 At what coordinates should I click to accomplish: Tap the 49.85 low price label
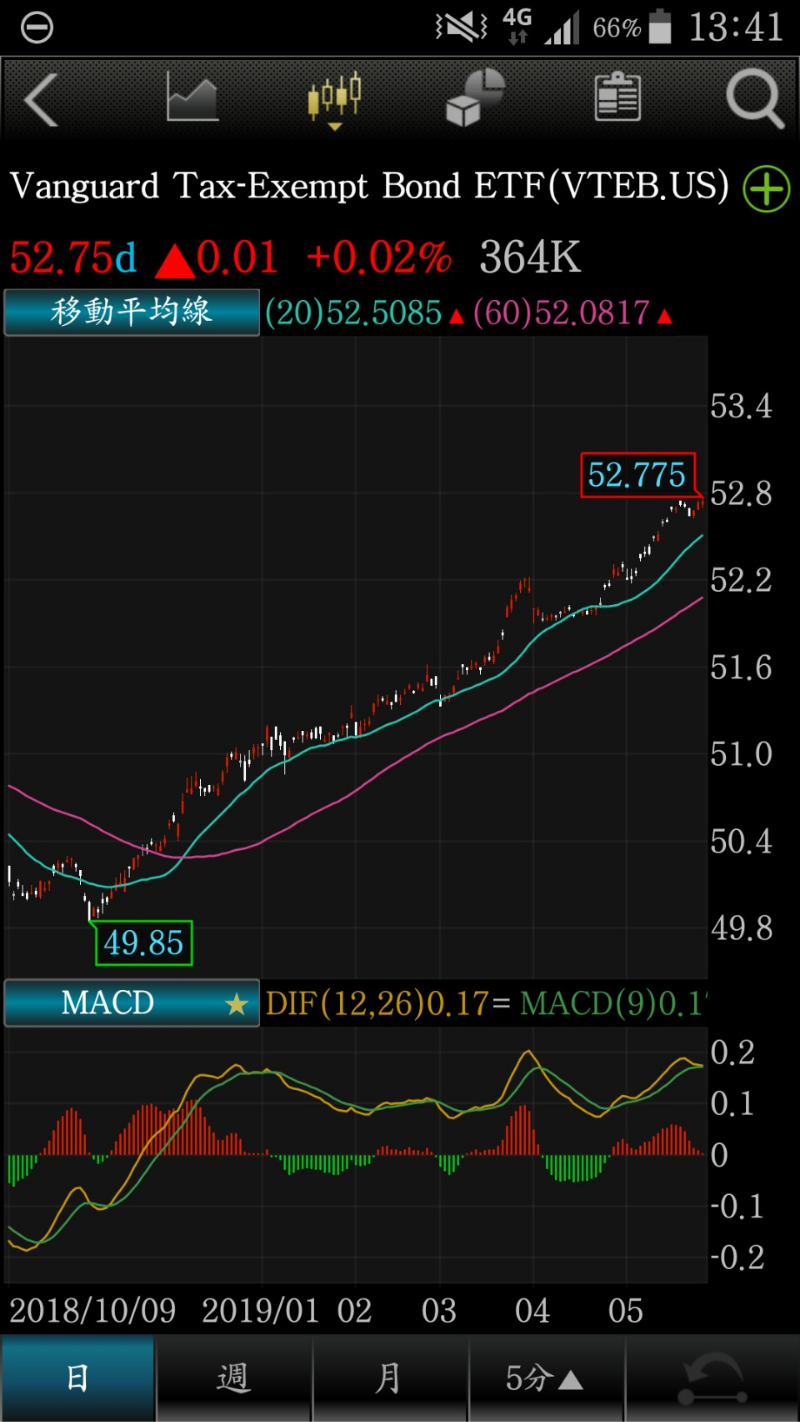(144, 943)
